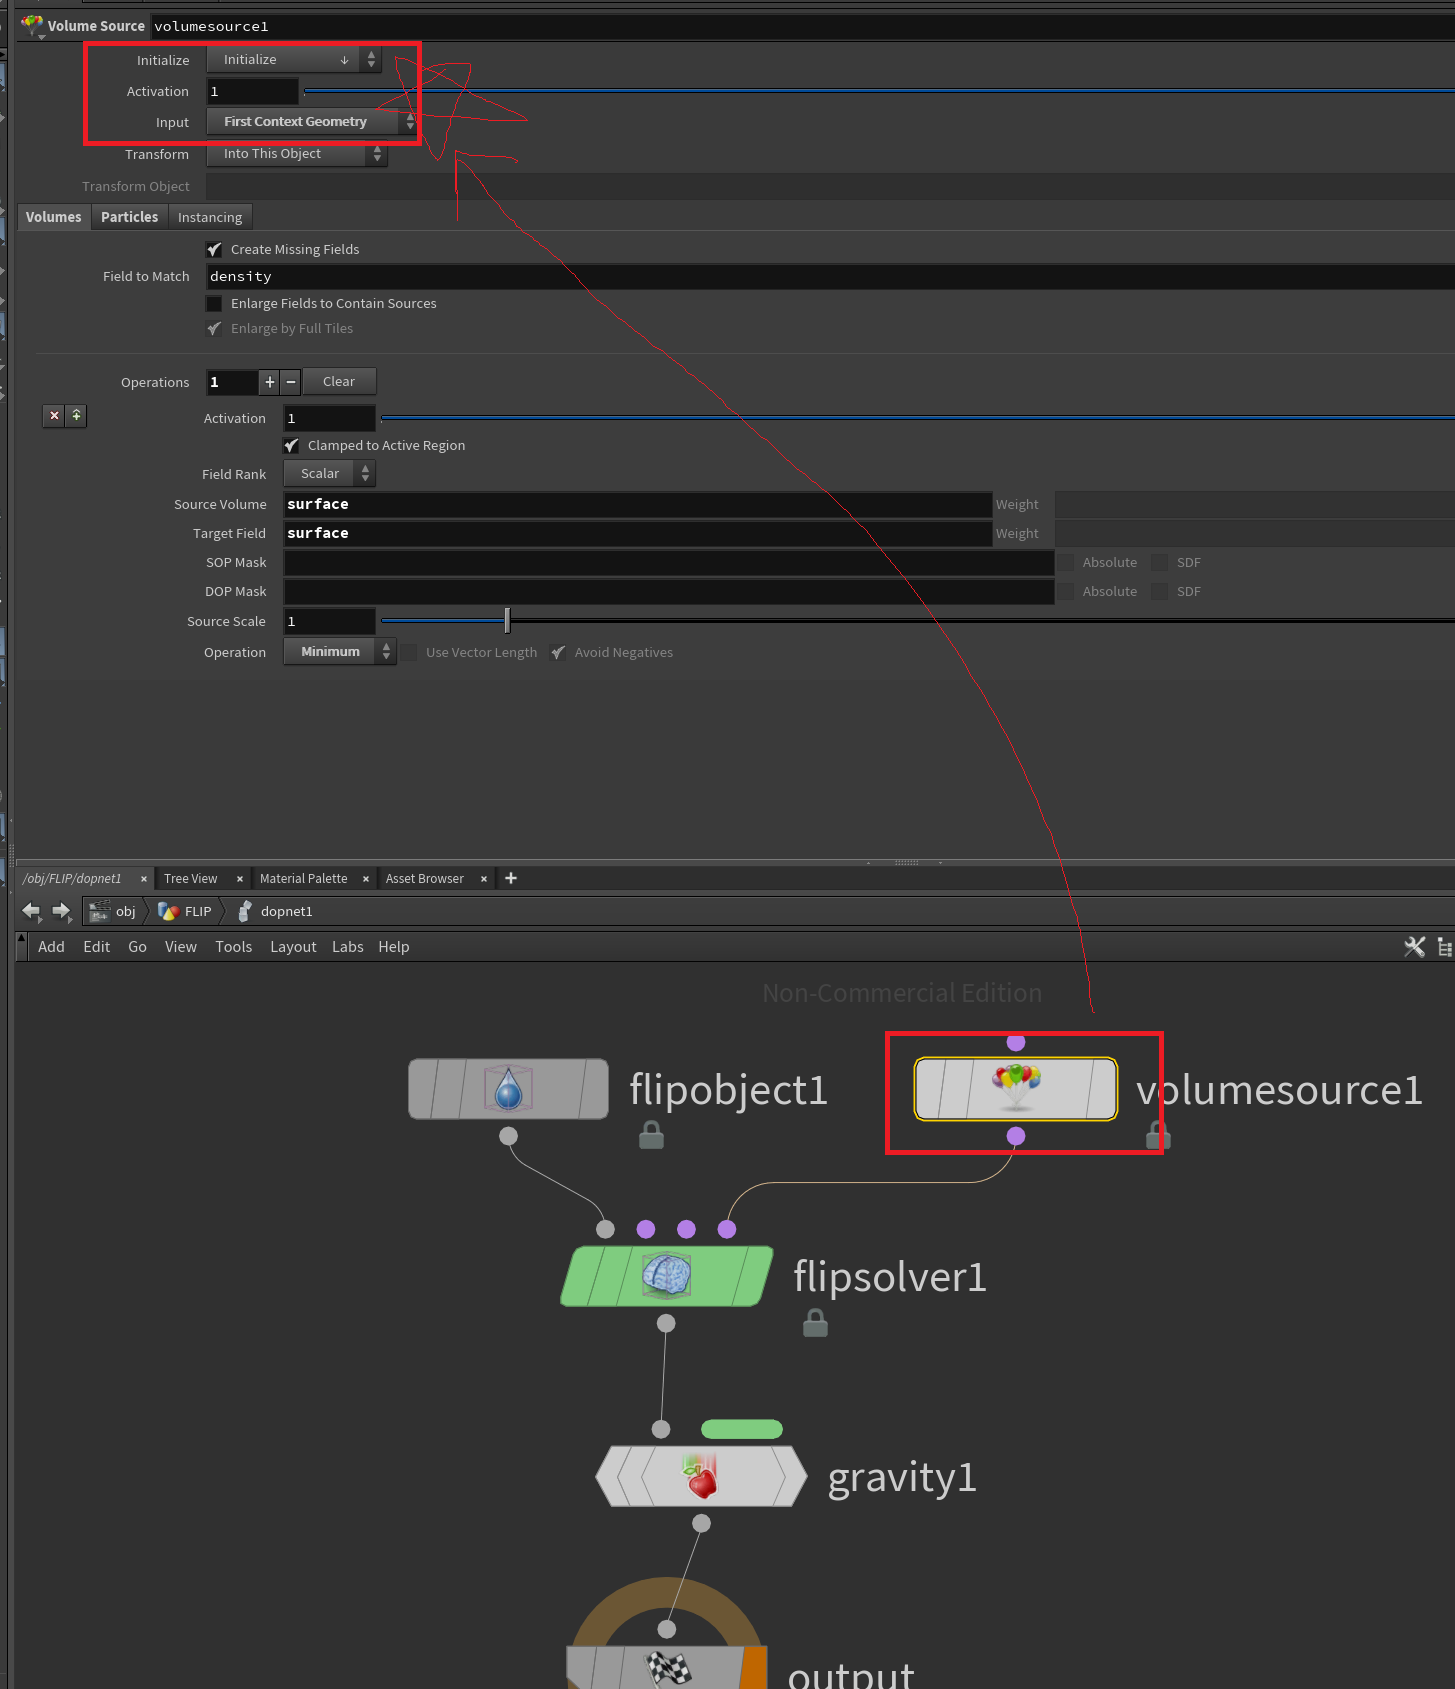Enable Use Vector Length checkbox

pyautogui.click(x=410, y=652)
